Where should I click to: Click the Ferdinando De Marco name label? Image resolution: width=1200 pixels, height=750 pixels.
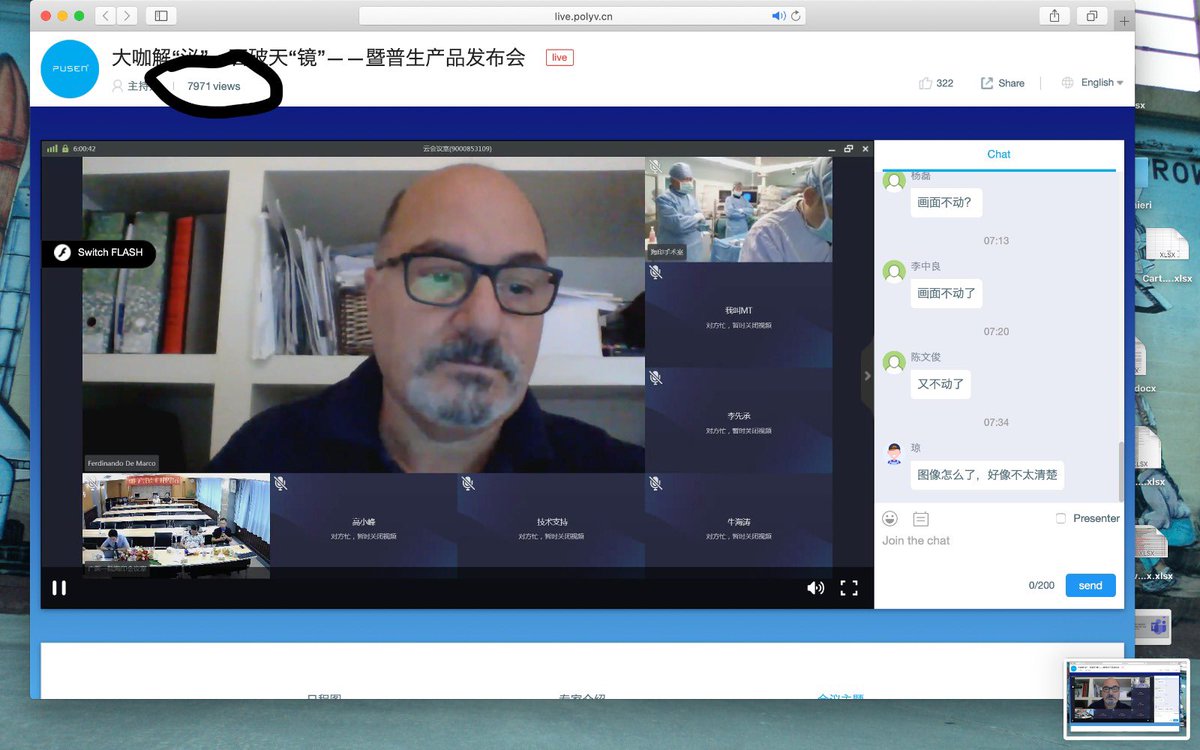pos(121,463)
